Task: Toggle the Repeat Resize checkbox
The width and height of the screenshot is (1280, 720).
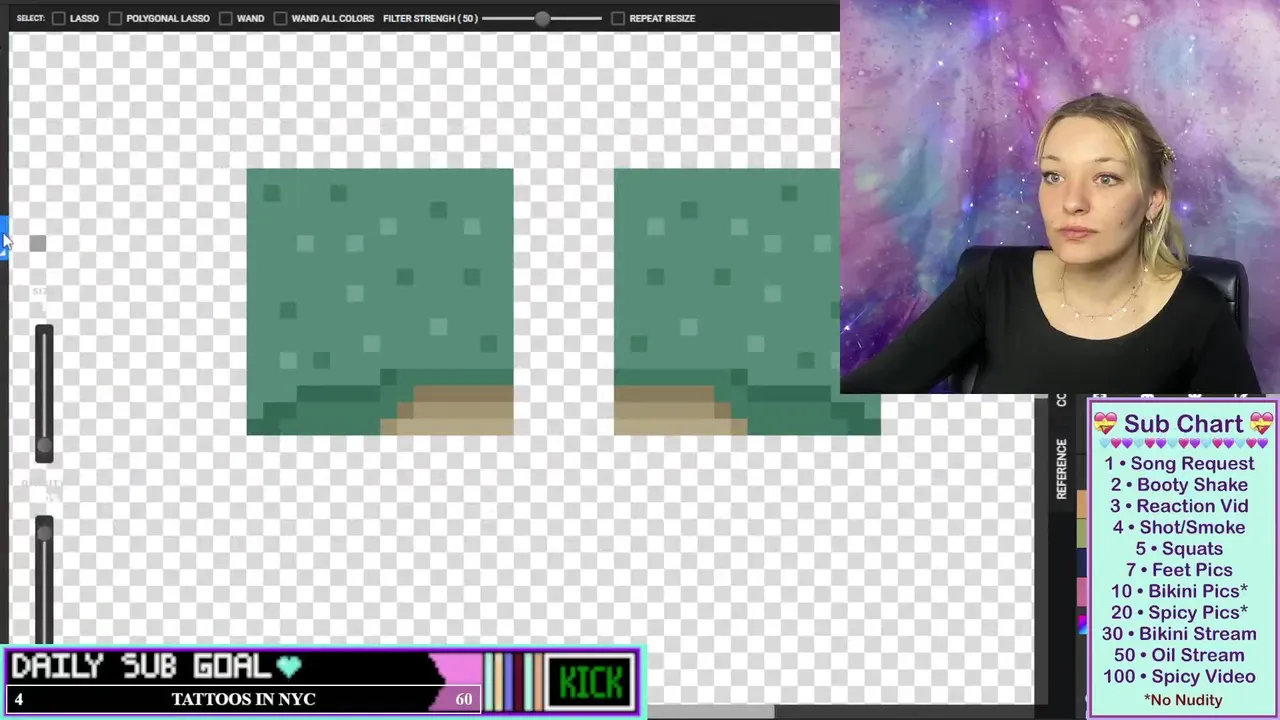Action: (x=618, y=18)
